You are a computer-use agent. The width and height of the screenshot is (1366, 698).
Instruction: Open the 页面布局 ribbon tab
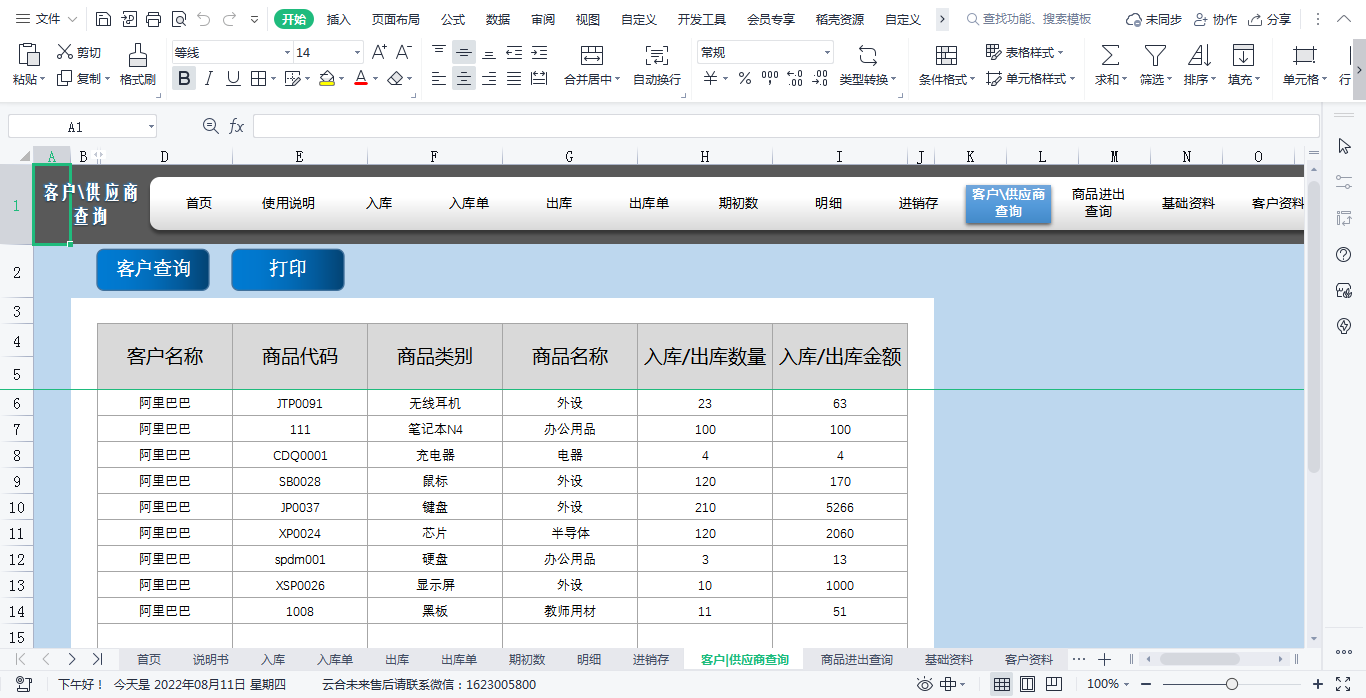[x=395, y=19]
